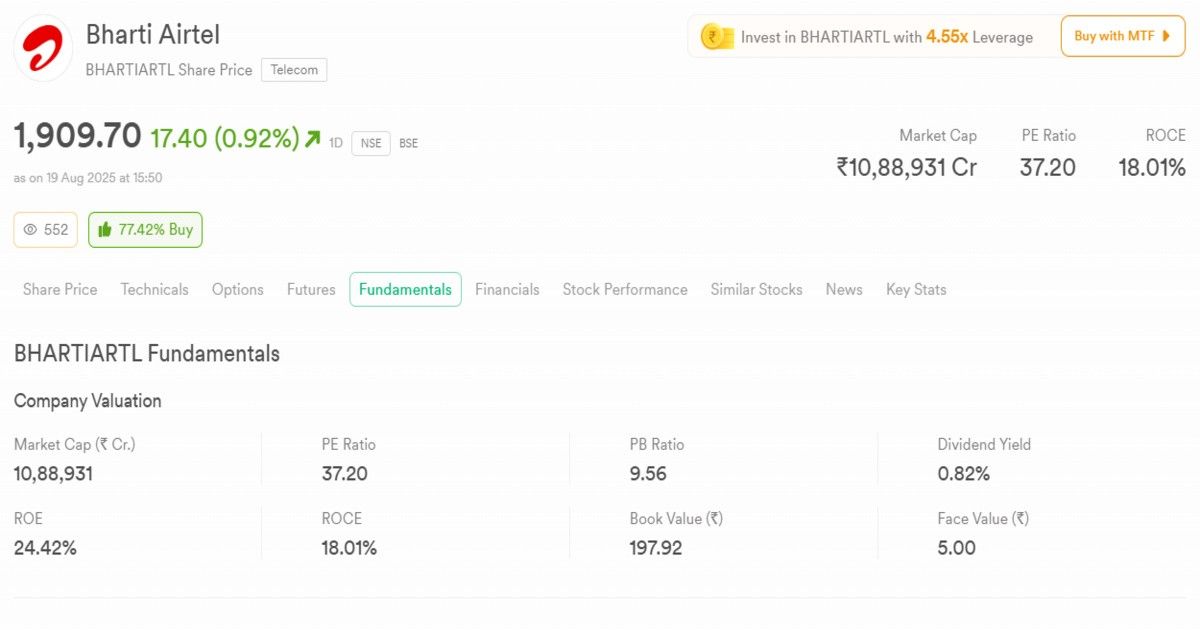Select the 1D timeframe

(335, 143)
